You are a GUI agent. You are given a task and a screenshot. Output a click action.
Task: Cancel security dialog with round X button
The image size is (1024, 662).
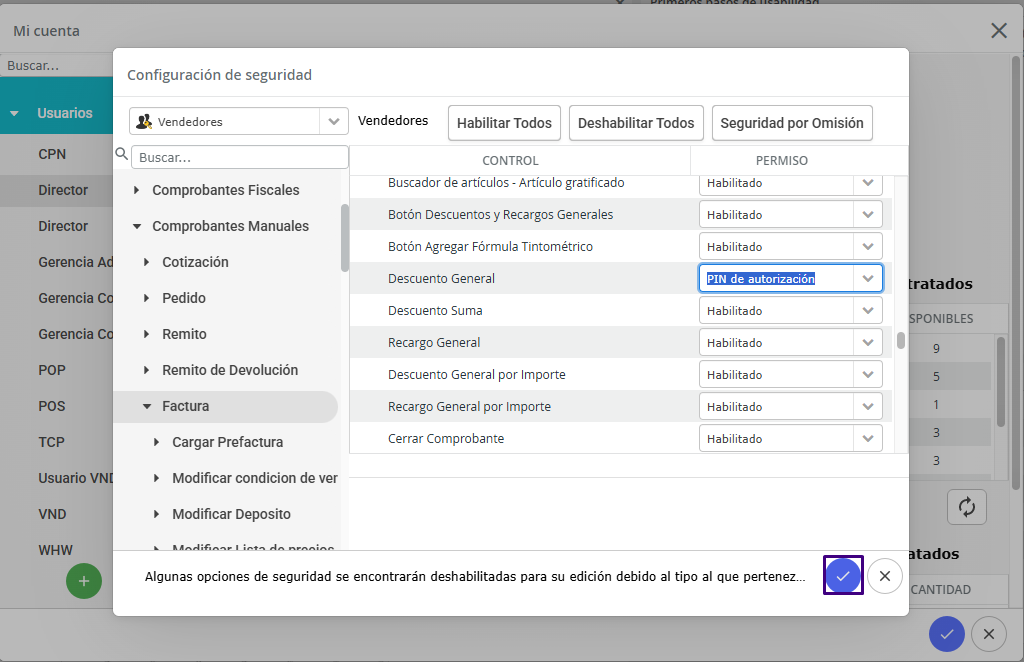(885, 576)
